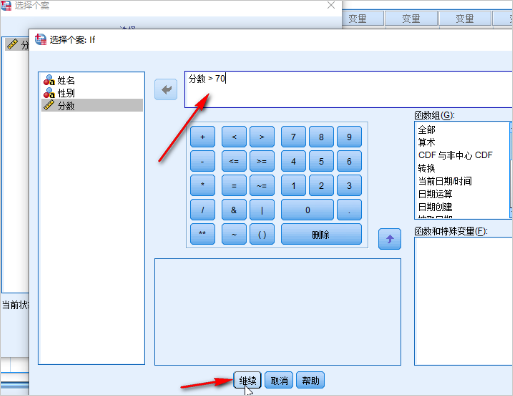Click the plus operator key
Viewport: 513px width, 396px height.
(x=202, y=137)
